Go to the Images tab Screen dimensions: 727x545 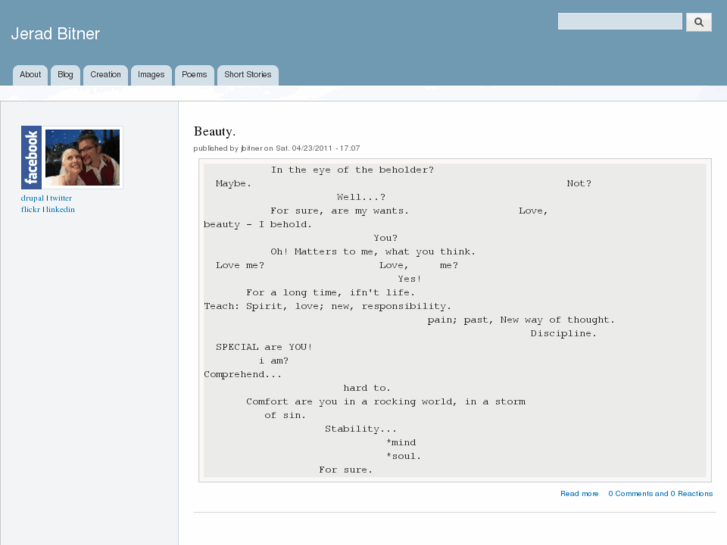(x=151, y=75)
